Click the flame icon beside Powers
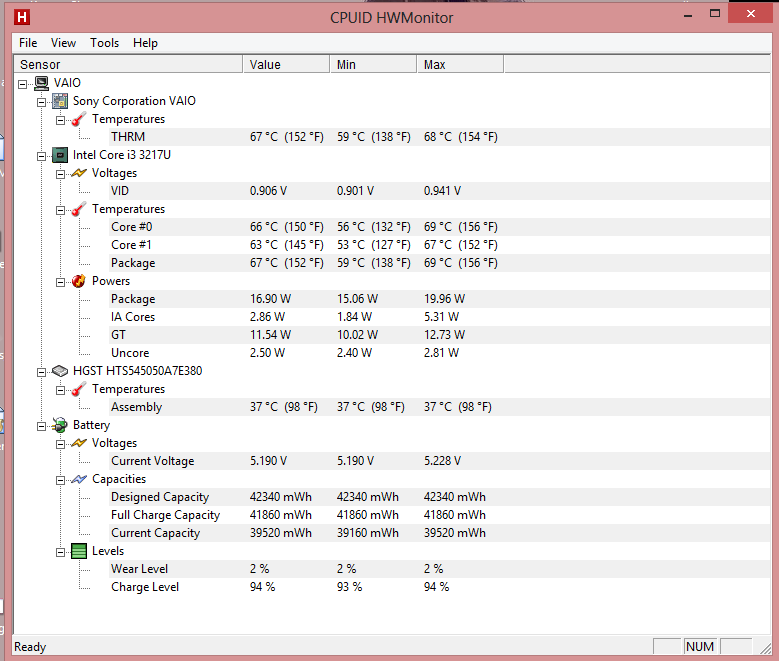Image resolution: width=782 pixels, height=661 pixels. [x=79, y=281]
